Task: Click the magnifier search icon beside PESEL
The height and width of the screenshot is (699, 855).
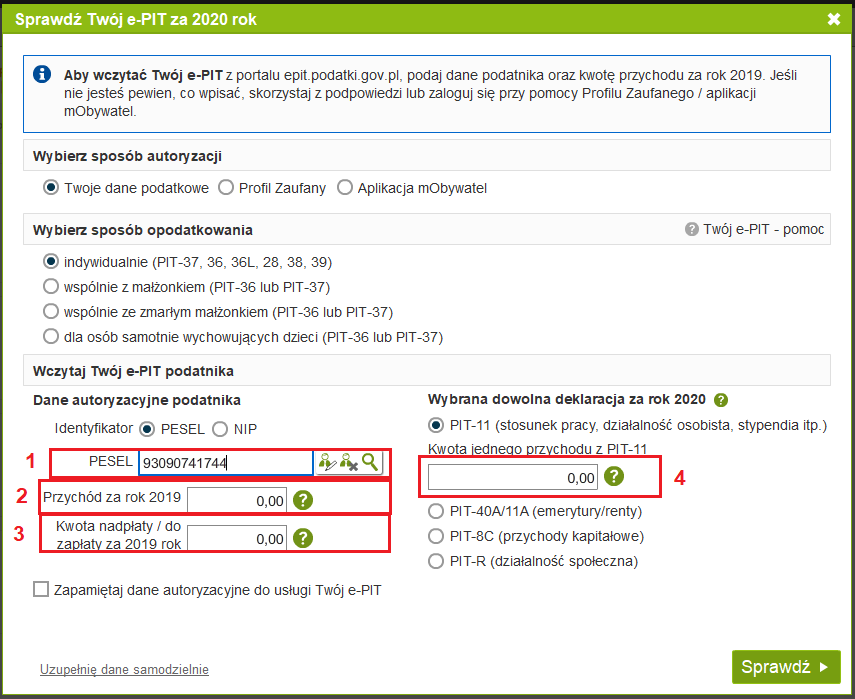Action: coord(370,462)
